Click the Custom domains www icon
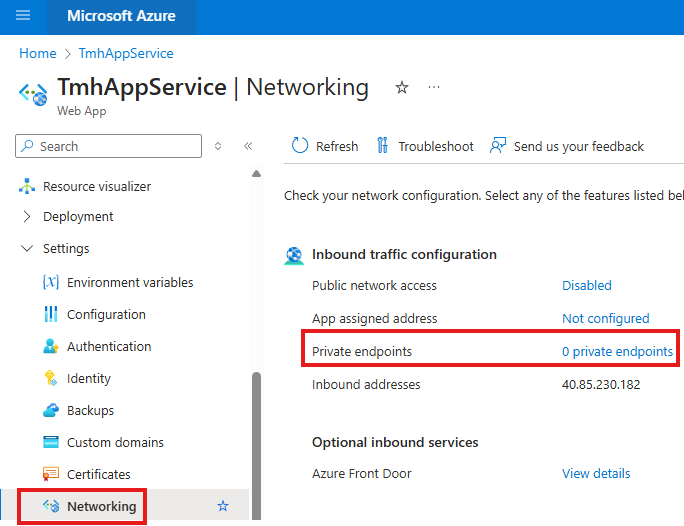 click(x=51, y=442)
